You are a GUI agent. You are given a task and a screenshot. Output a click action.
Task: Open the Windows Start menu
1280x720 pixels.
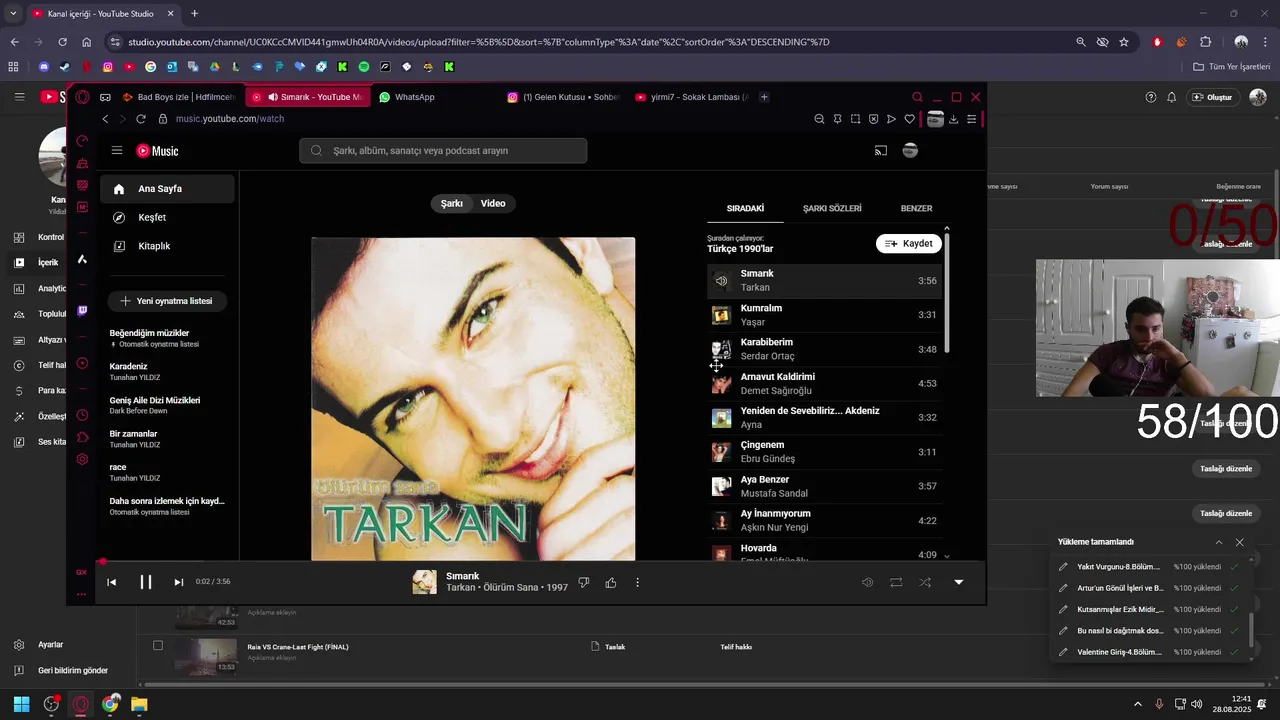[x=22, y=704]
